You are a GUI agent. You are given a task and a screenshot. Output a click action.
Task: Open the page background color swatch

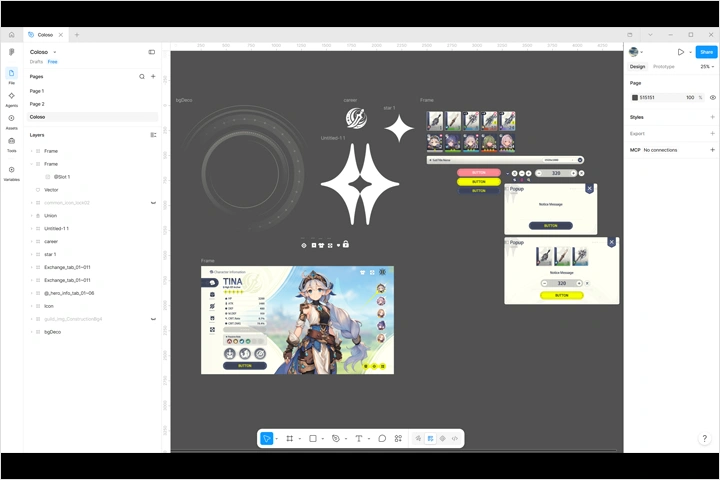click(635, 97)
